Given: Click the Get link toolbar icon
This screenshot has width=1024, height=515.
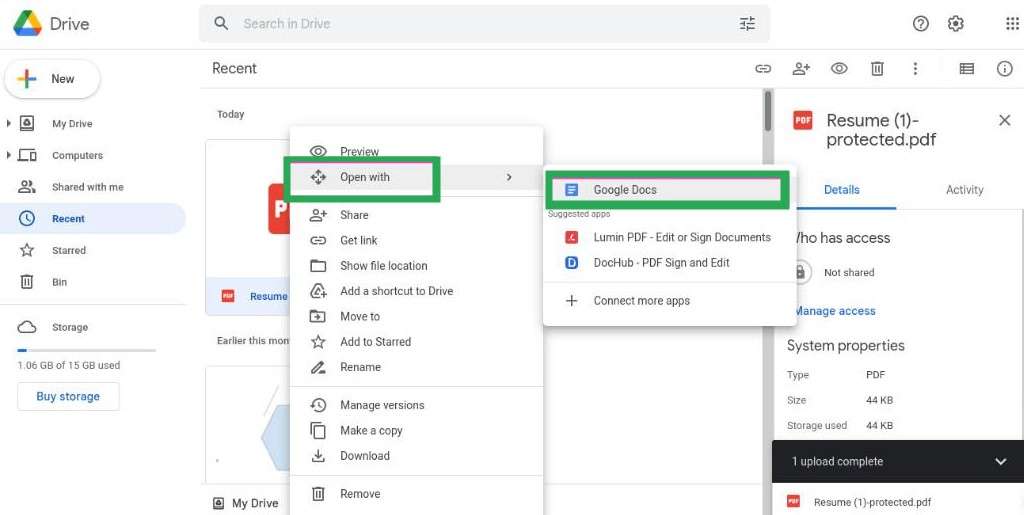Looking at the screenshot, I should tap(763, 69).
